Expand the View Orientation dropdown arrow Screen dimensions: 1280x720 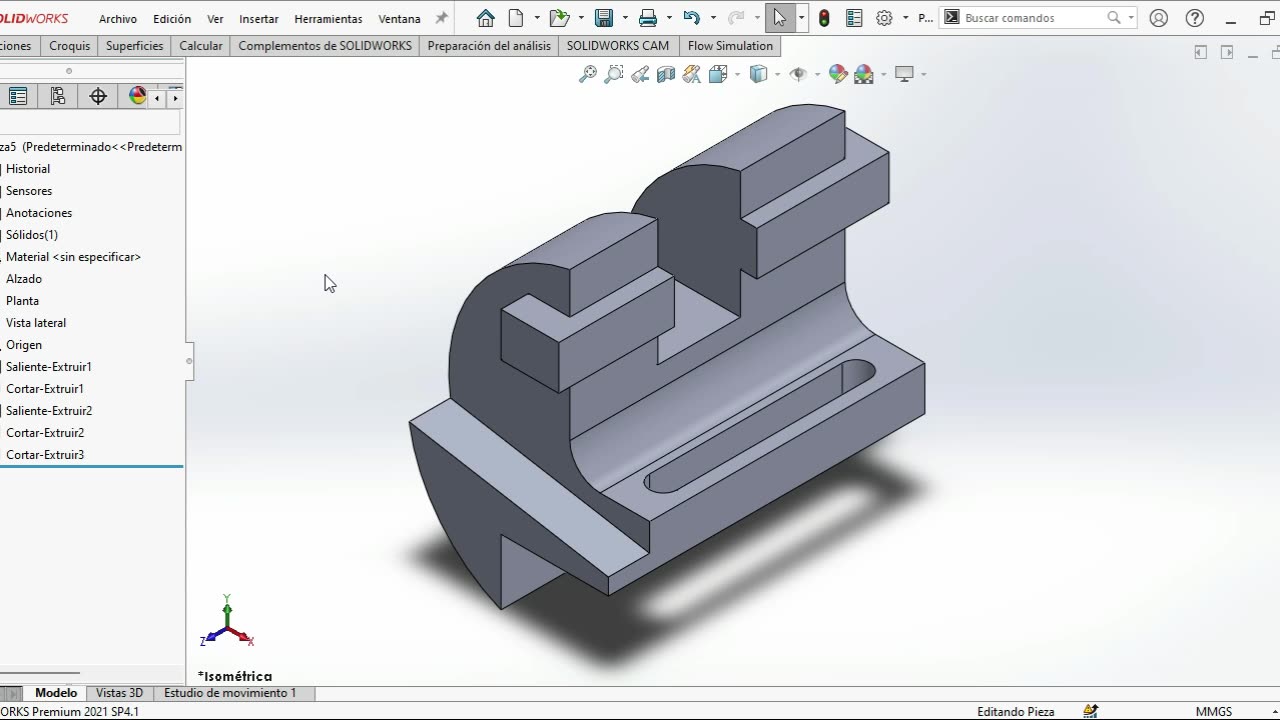[x=737, y=74]
